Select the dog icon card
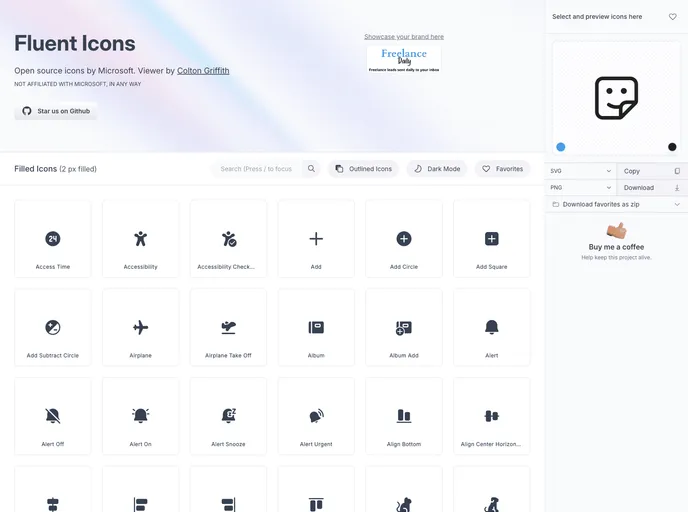688x512 pixels. (491, 489)
